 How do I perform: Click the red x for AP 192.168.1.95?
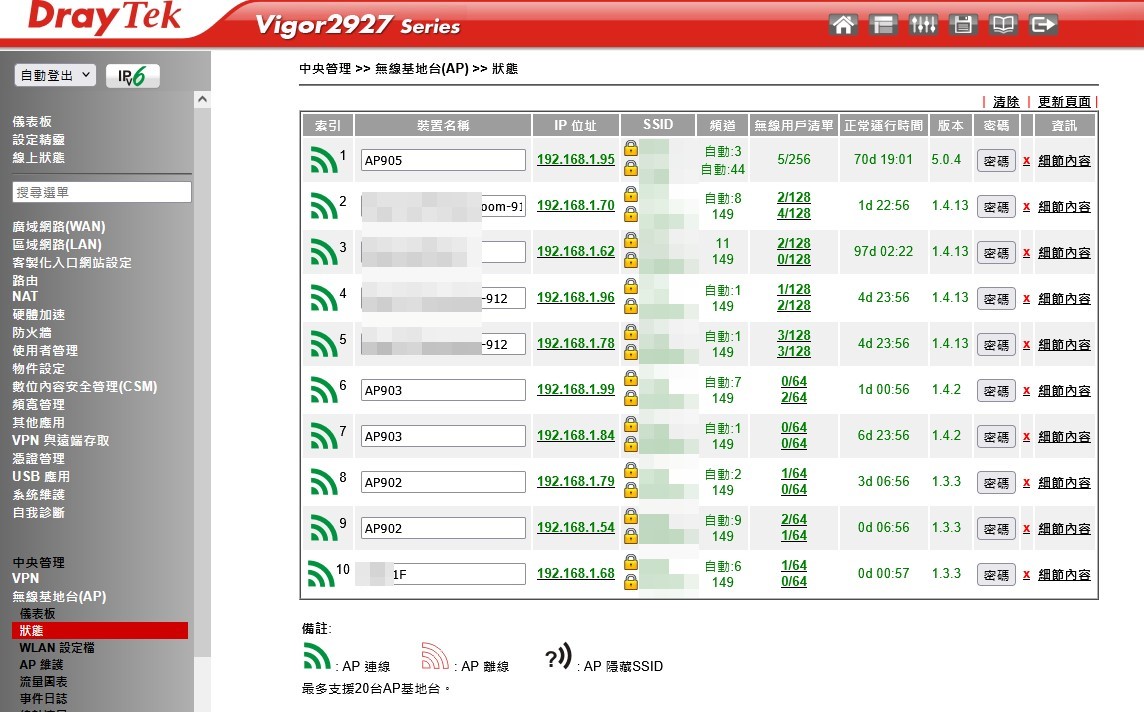(1026, 161)
